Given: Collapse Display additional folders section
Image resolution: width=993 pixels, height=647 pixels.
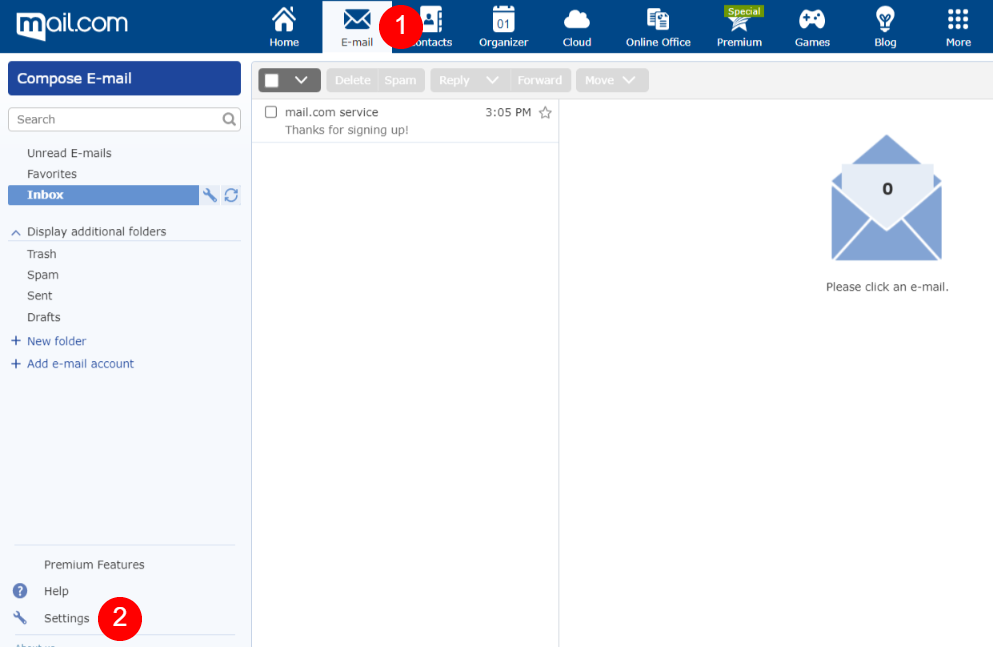Looking at the screenshot, I should click(16, 232).
